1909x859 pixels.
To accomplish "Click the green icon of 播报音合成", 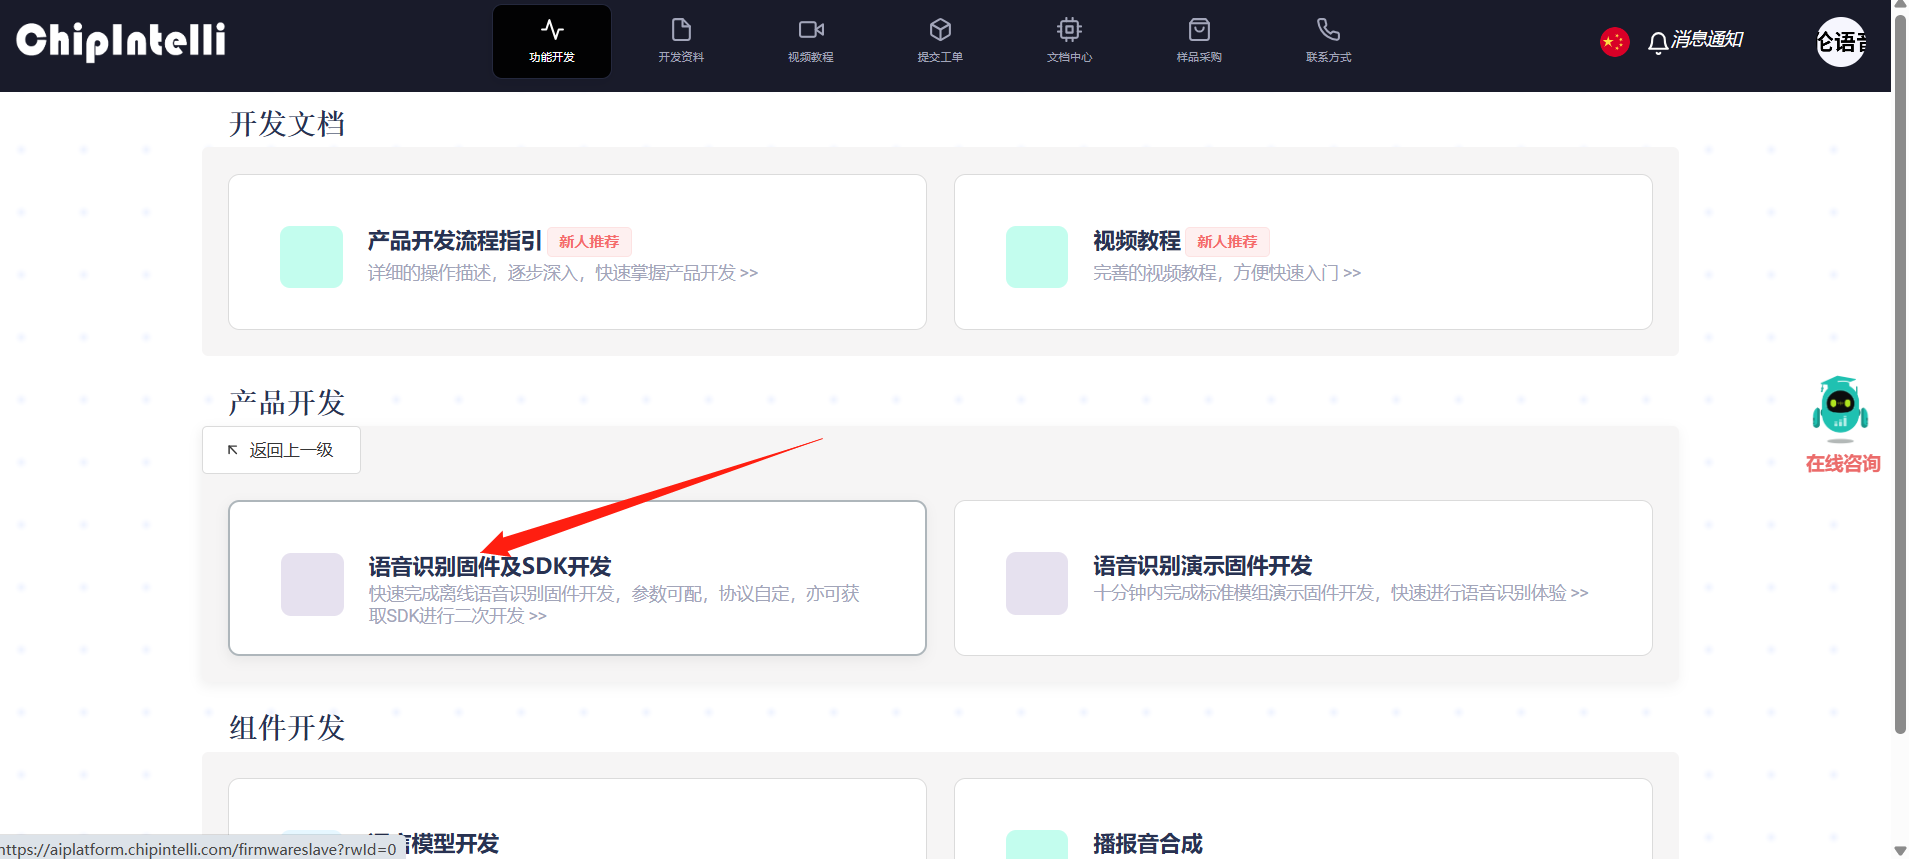I will click(1037, 844).
